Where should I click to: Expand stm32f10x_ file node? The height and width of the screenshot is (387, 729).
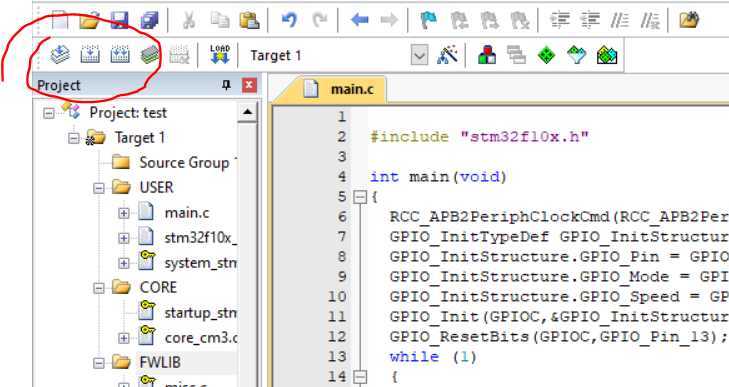click(124, 238)
